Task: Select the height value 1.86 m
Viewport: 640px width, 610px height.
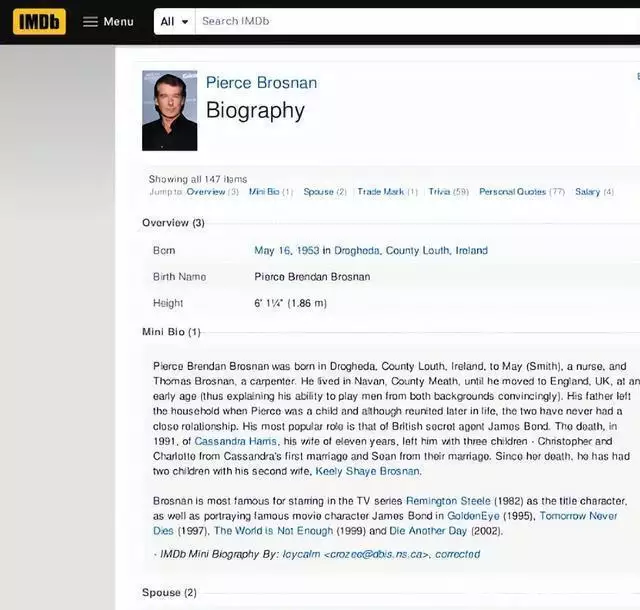Action: pyautogui.click(x=307, y=303)
